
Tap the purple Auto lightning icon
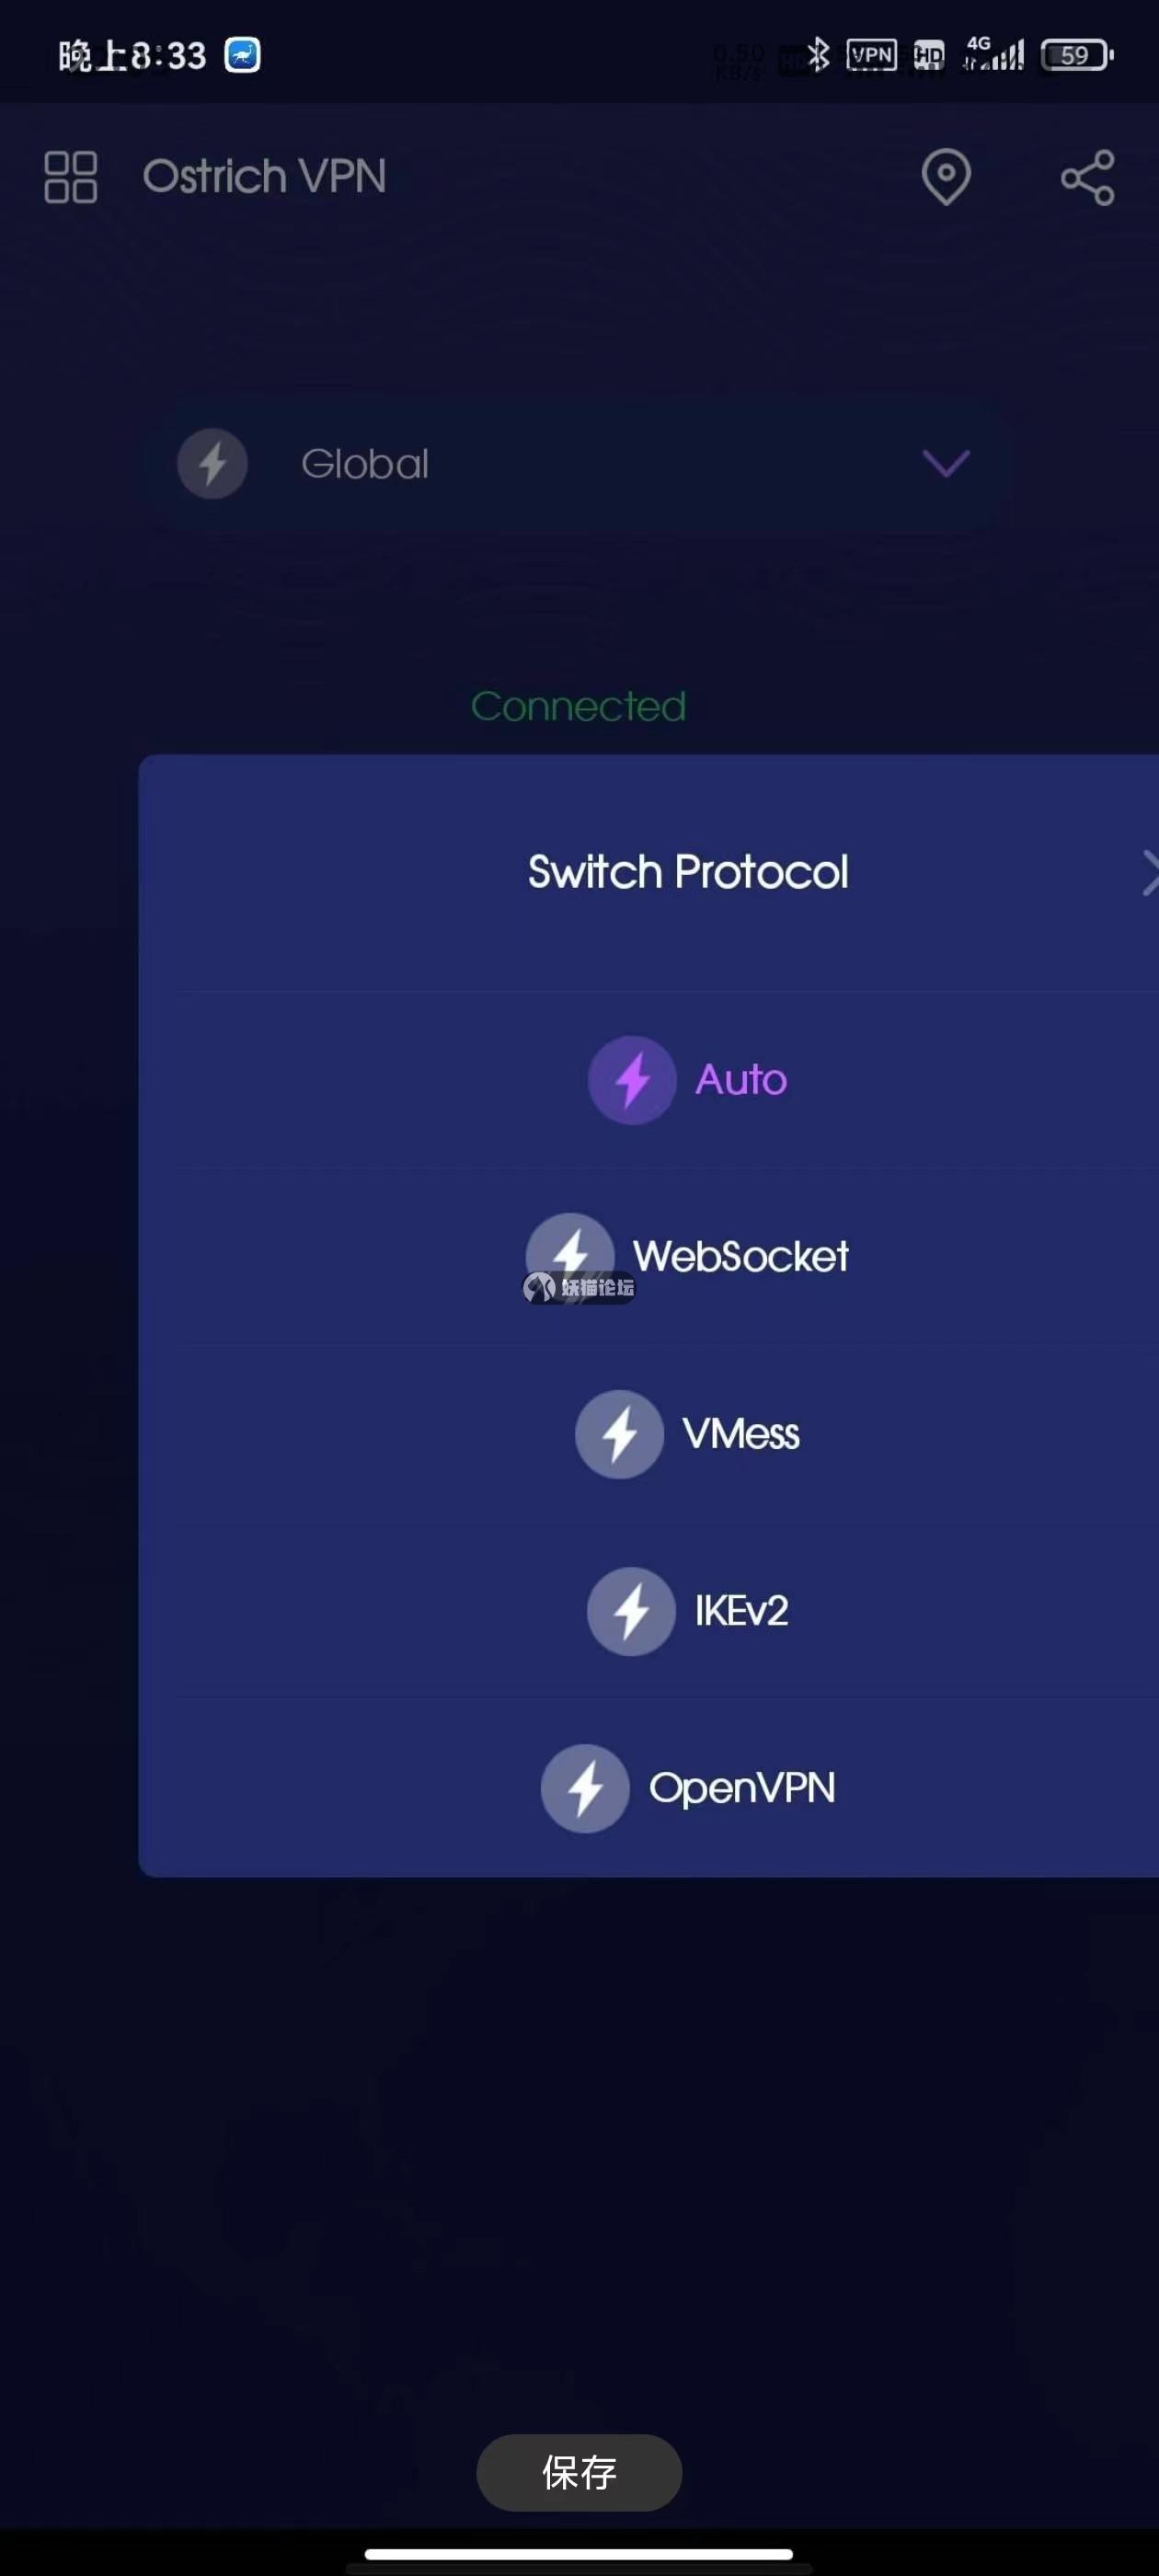[x=631, y=1080]
